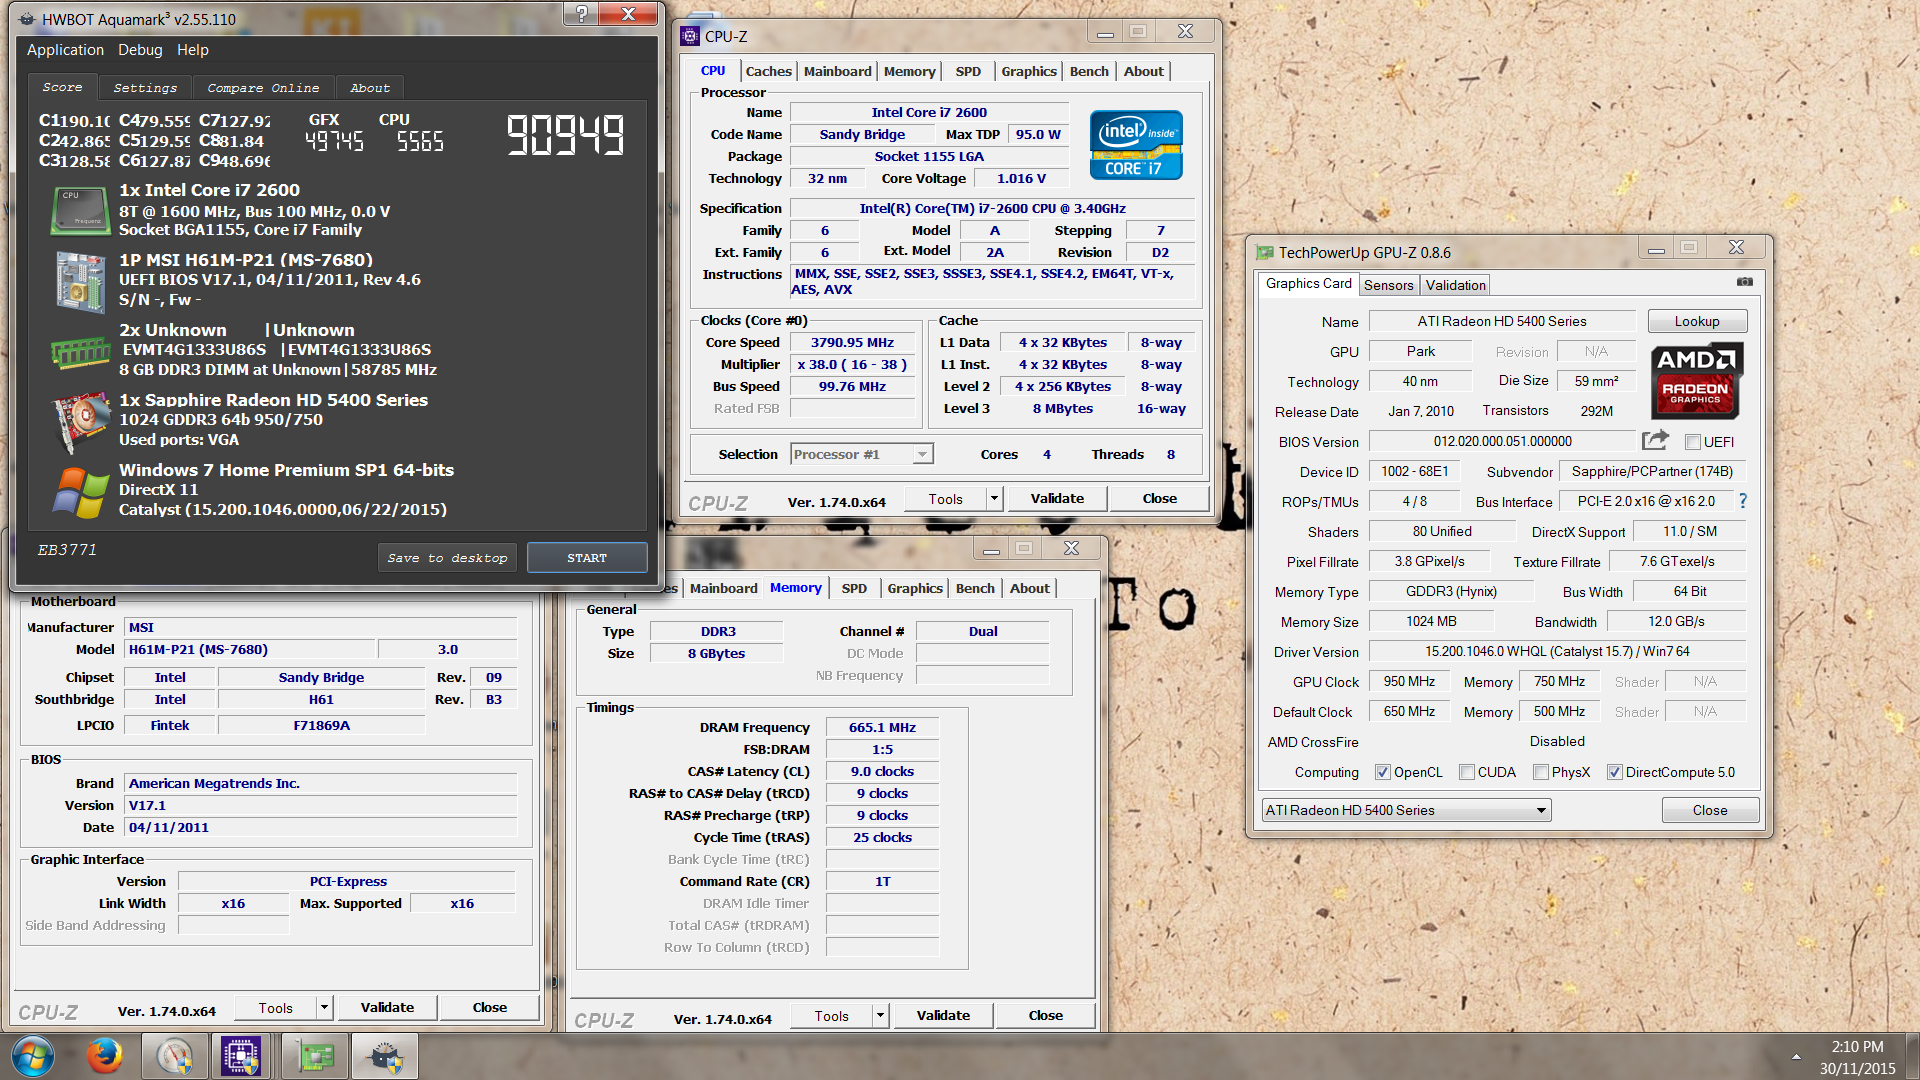Click the graphics card icon in Aquamark
Image resolution: width=1920 pixels, height=1080 pixels.
81,422
